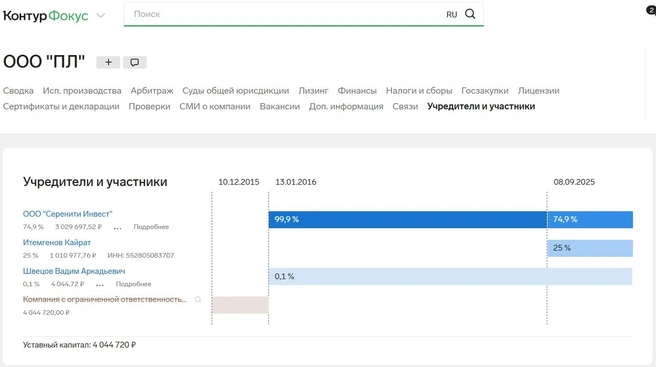Expand ellipsis in the Серенити Инвест row

(x=118, y=228)
